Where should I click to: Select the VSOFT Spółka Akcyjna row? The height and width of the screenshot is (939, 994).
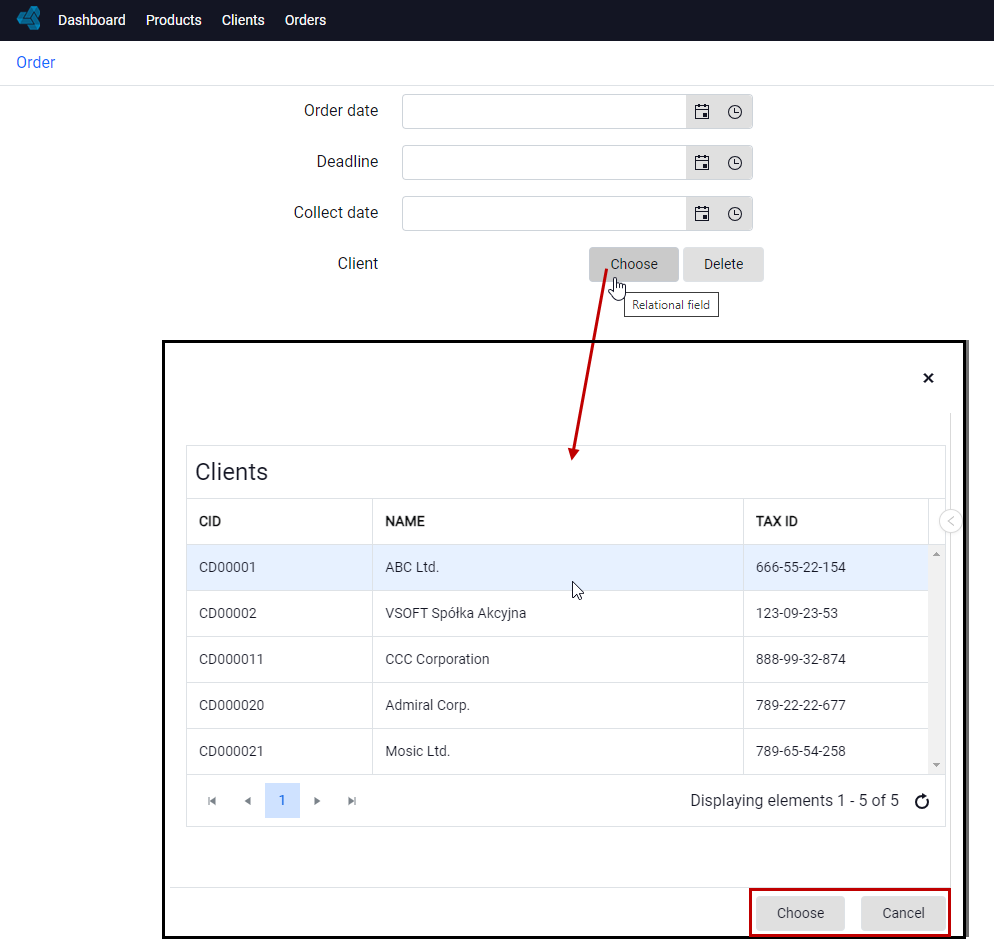(557, 613)
